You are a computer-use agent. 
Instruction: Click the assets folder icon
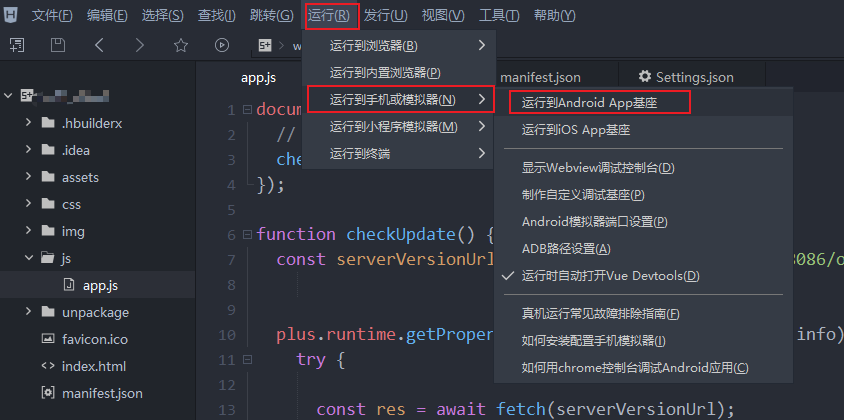pos(48,177)
